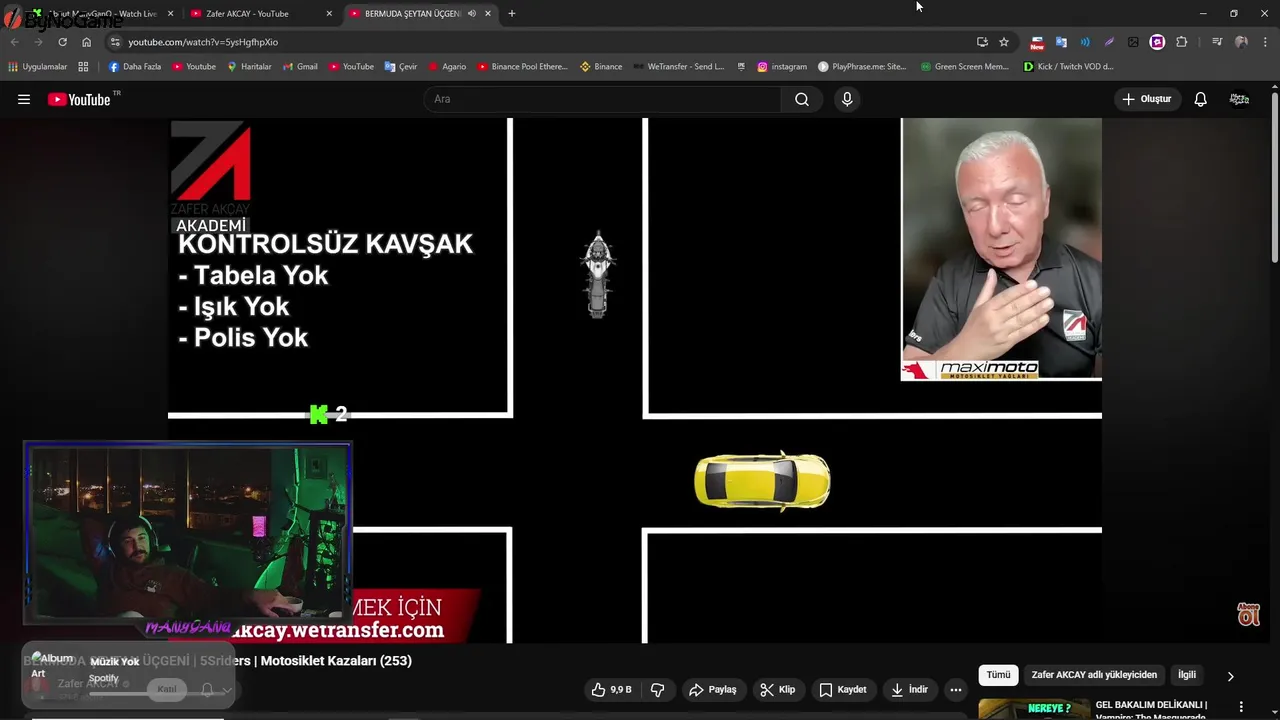The height and width of the screenshot is (720, 1280).
Task: Open the Binance Pool Ethere... bookmark
Action: 522,67
